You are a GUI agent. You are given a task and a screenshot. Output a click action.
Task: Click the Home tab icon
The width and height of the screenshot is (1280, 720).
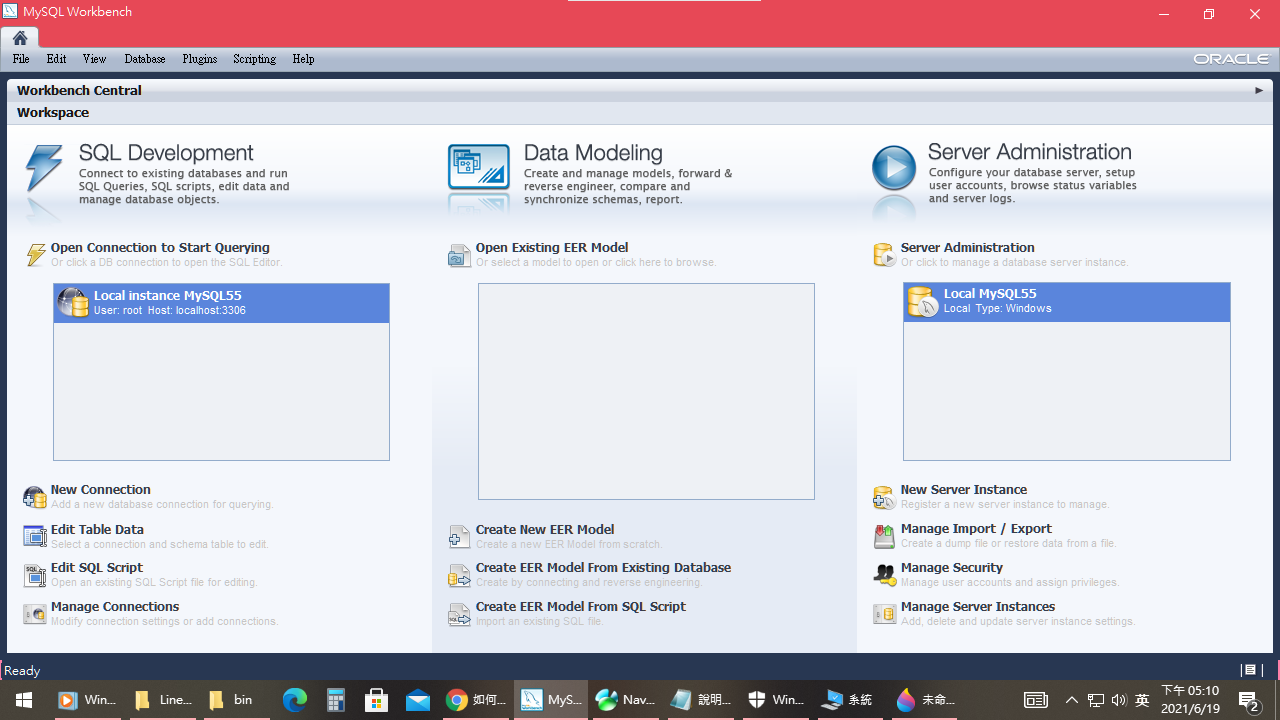point(20,38)
